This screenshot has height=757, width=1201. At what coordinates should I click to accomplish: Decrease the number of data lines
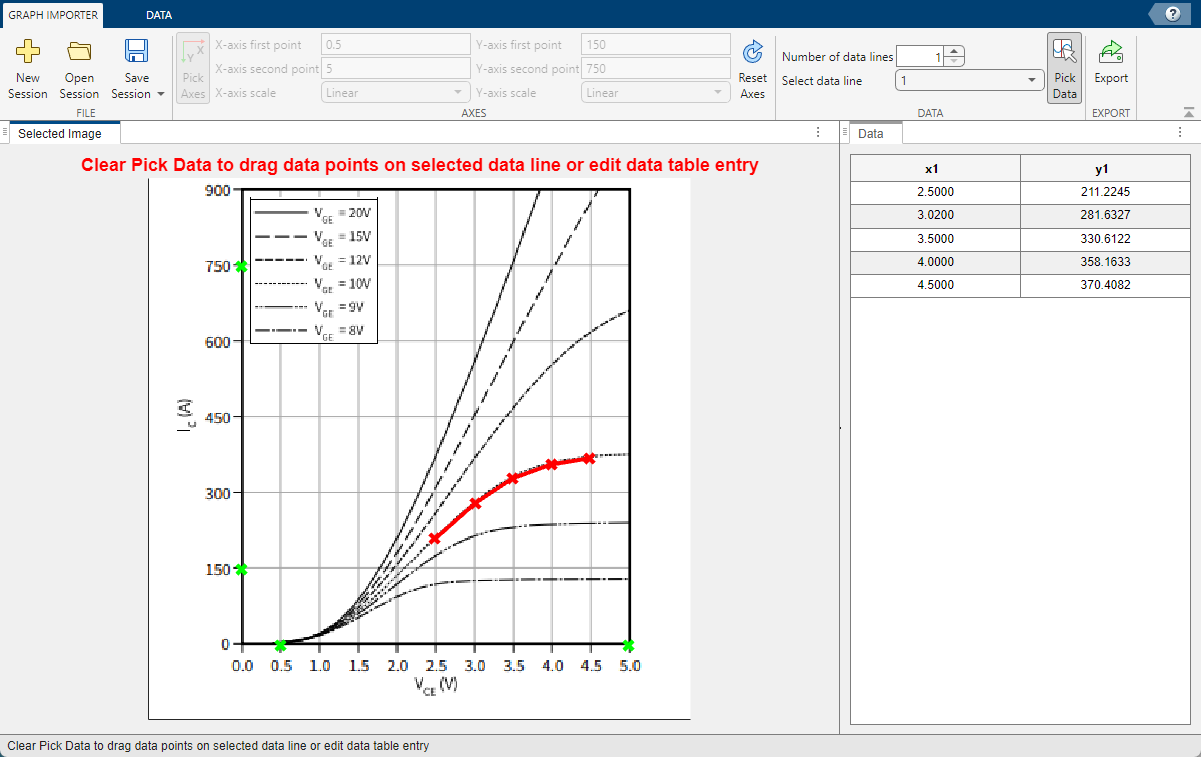[954, 61]
